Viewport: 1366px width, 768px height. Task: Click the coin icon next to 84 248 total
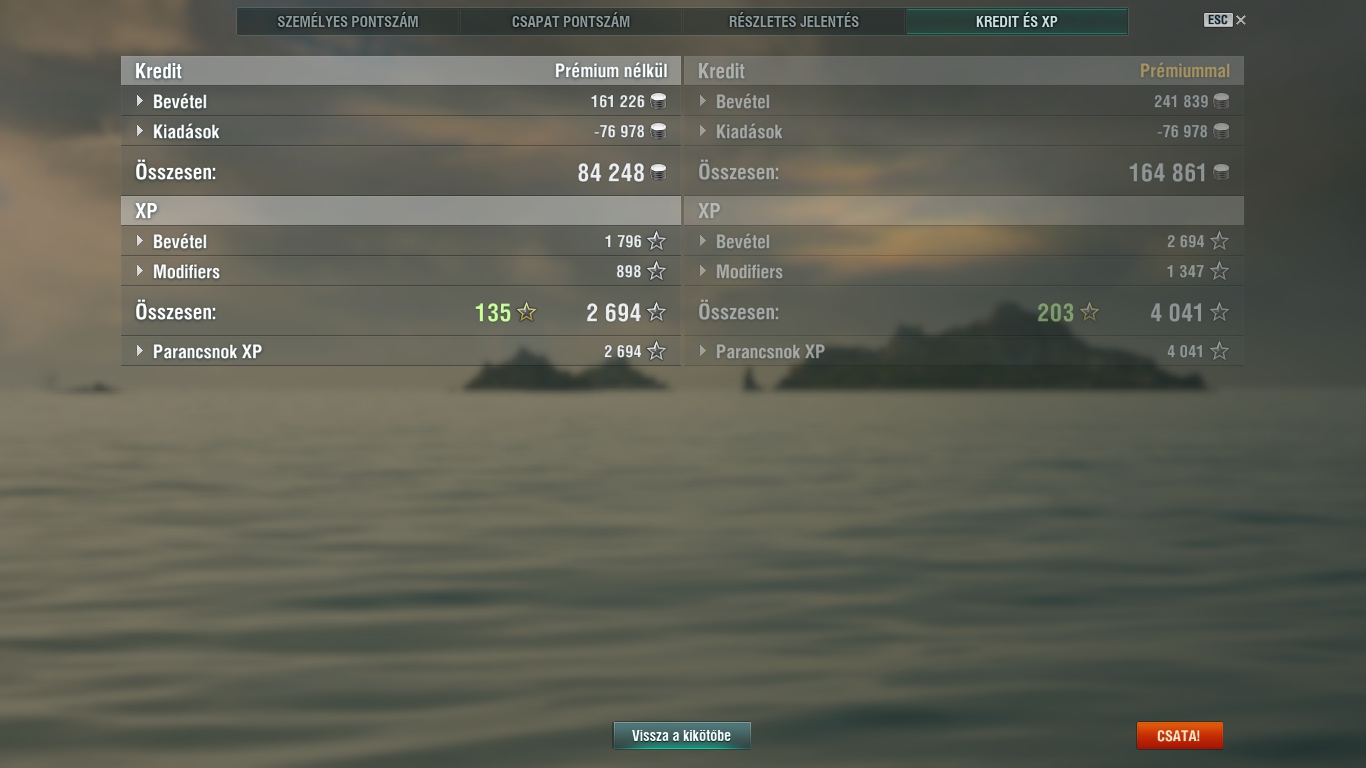tap(658, 172)
